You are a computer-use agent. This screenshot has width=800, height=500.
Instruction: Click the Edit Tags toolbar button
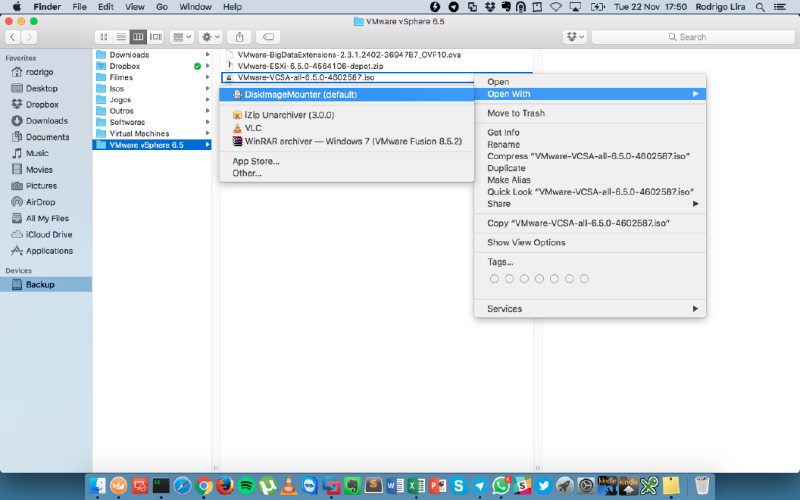268,37
